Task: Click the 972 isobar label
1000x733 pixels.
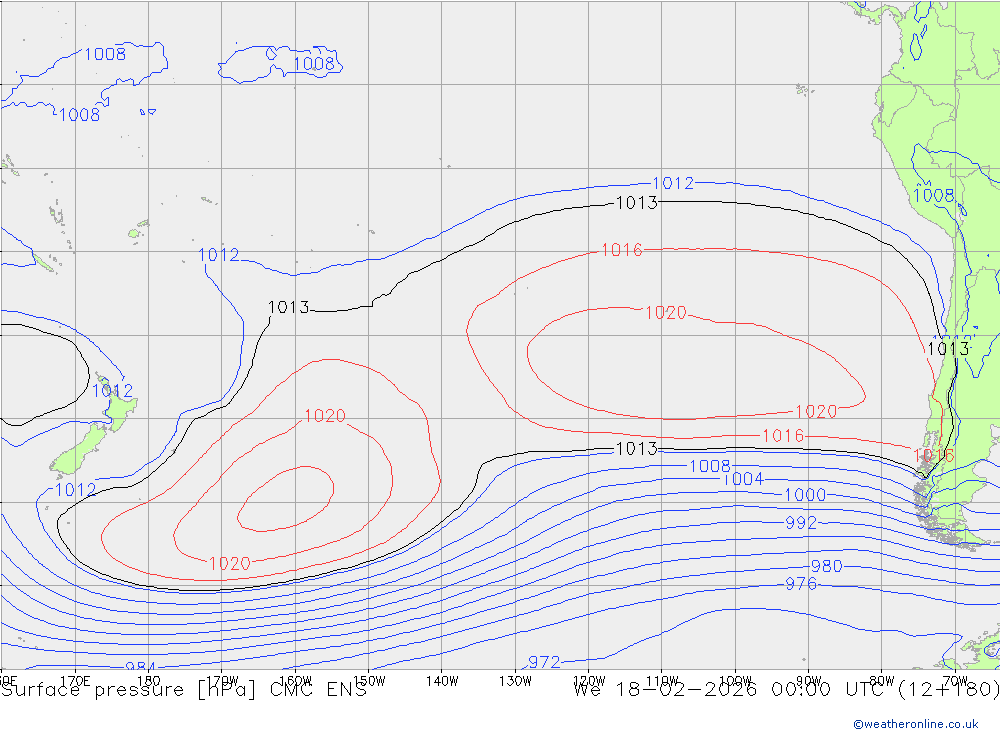Action: 544,662
